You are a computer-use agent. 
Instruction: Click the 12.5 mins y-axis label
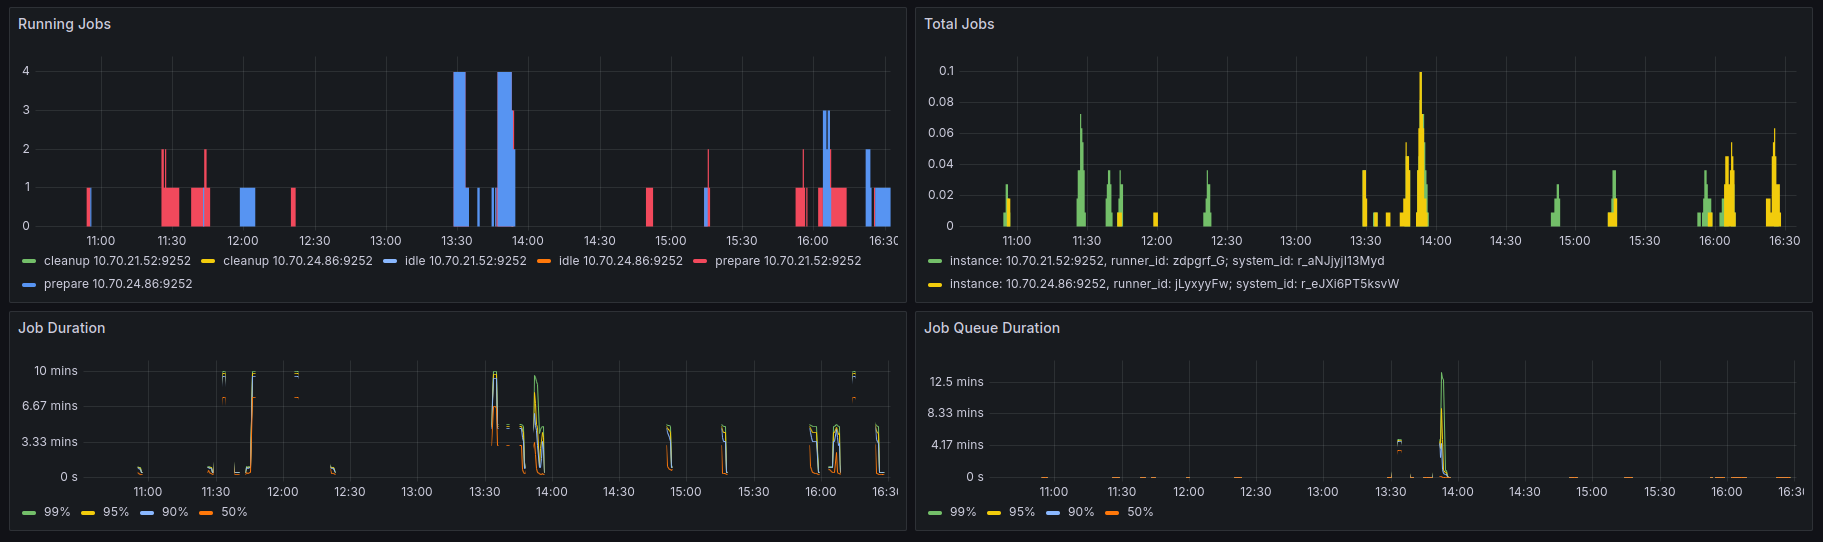coord(956,382)
